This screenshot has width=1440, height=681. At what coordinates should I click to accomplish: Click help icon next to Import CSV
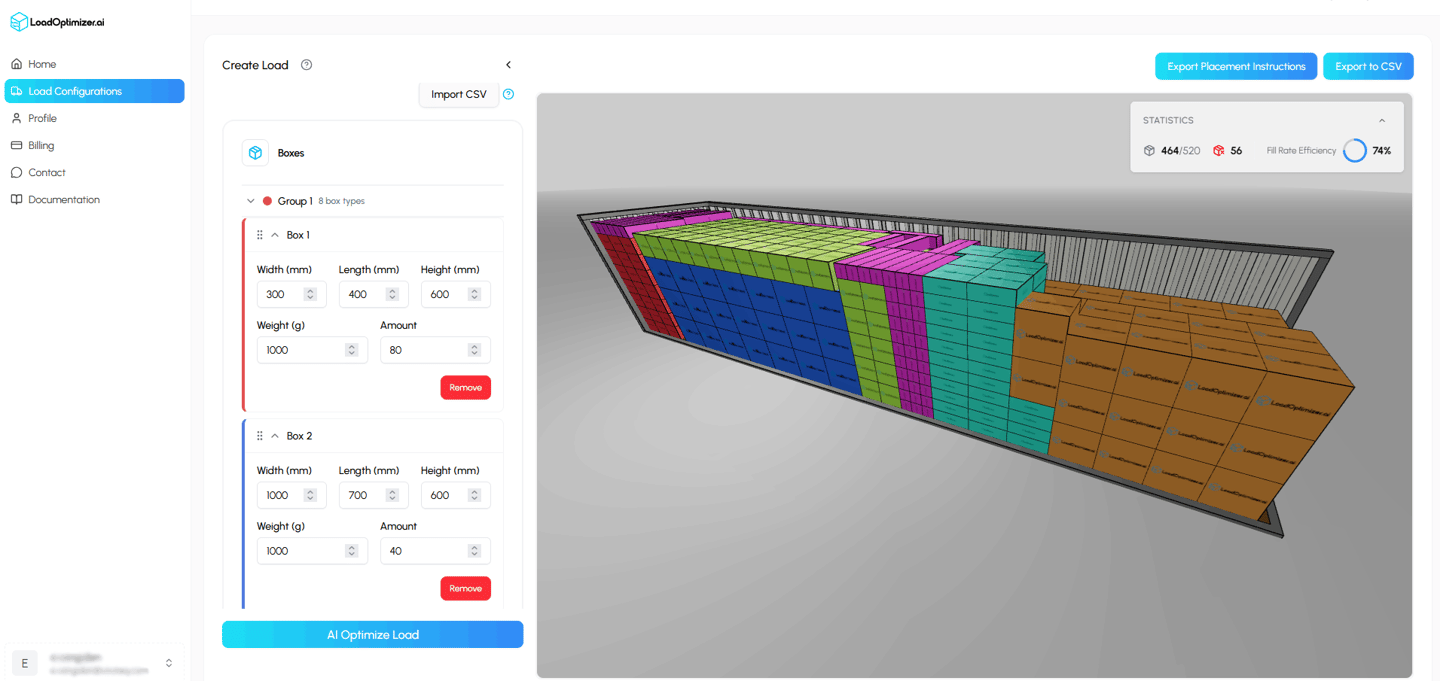(x=508, y=94)
